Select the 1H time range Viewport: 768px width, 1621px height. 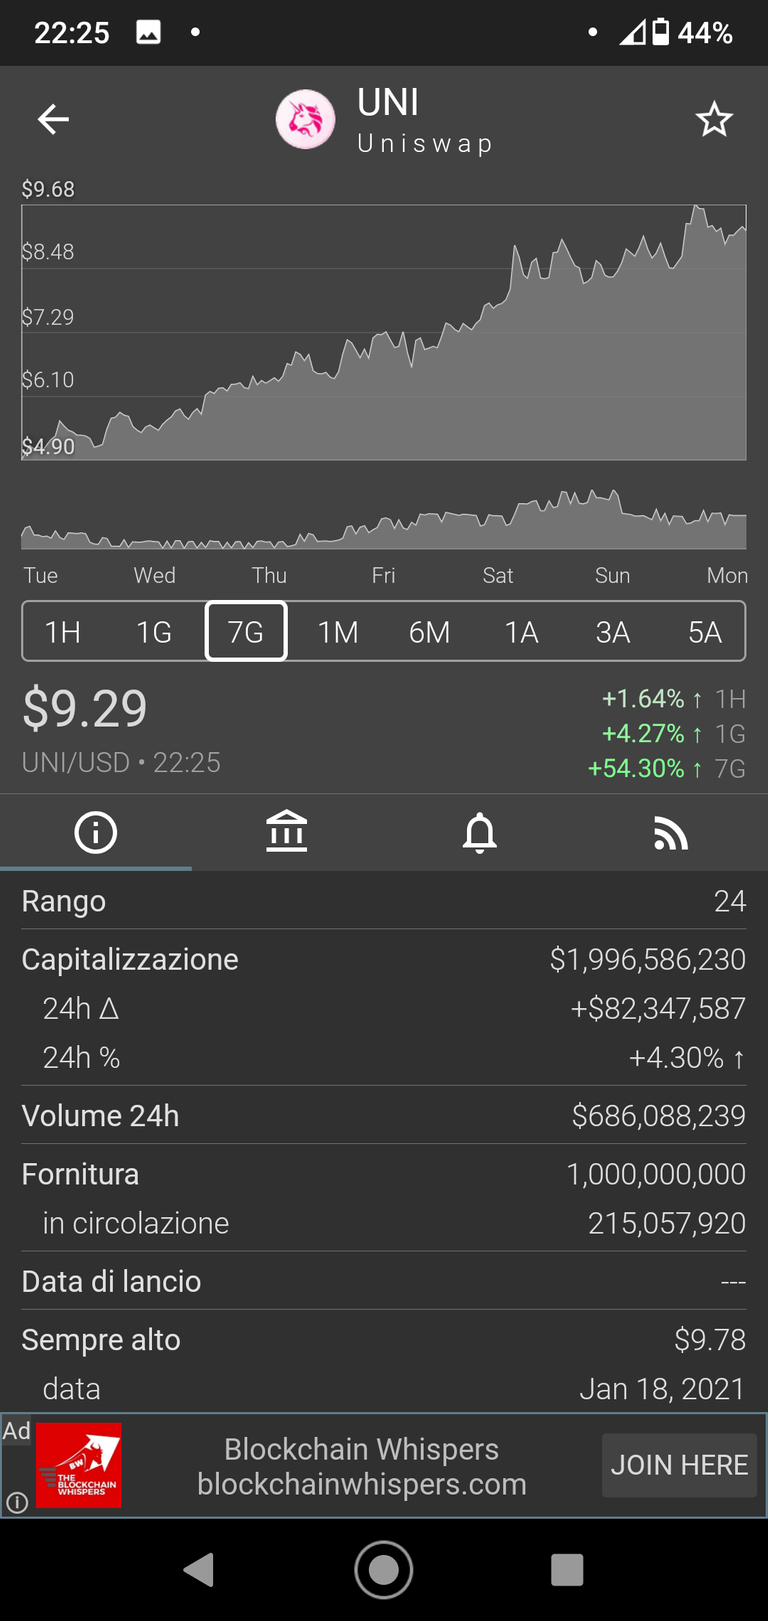pos(63,632)
